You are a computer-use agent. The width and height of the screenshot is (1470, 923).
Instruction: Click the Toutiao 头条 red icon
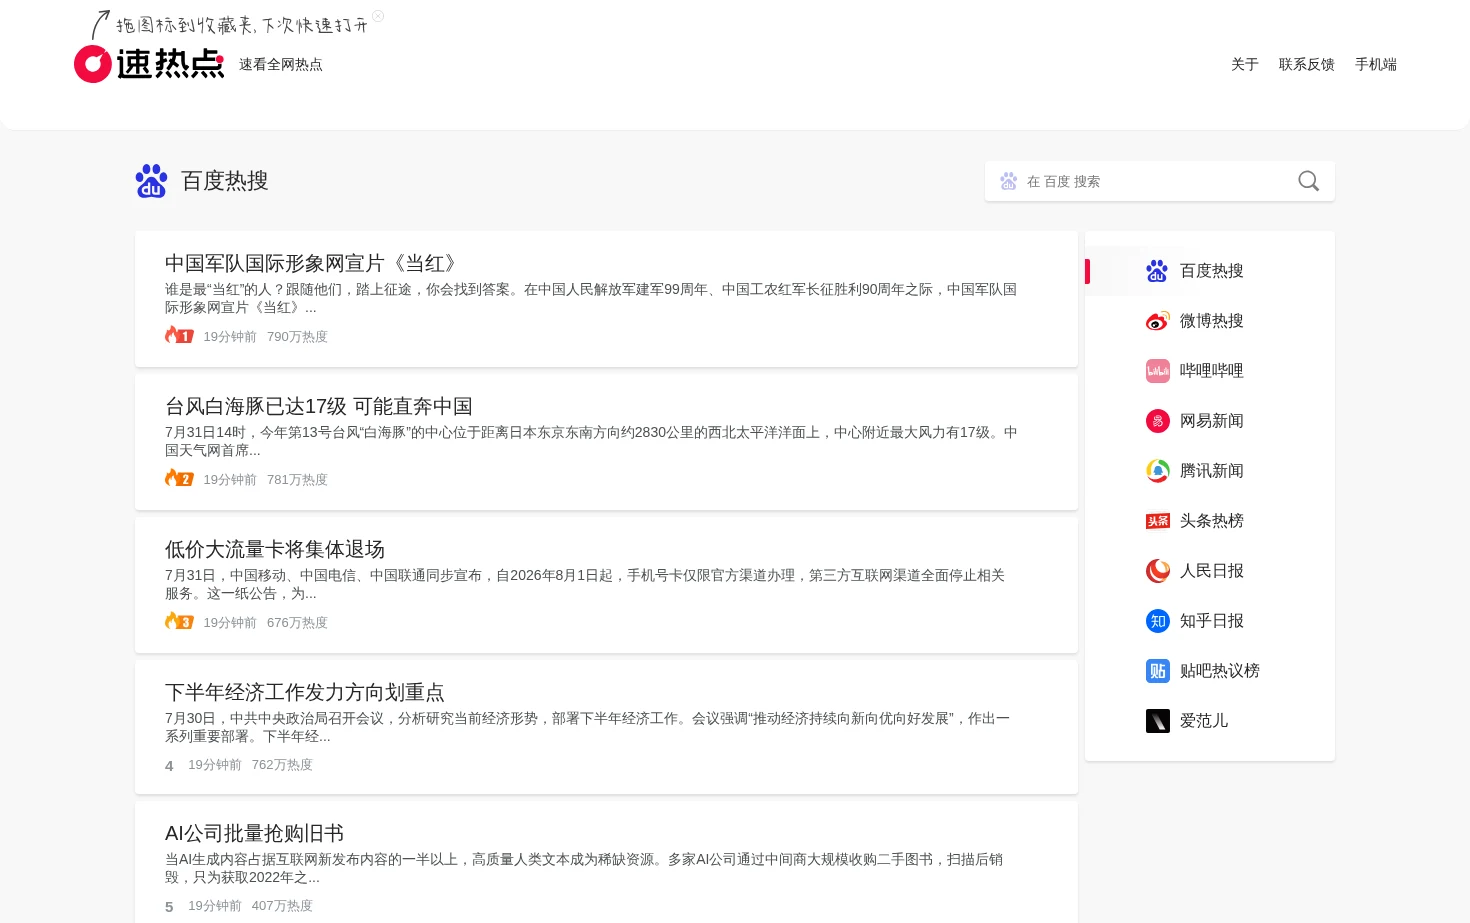pyautogui.click(x=1157, y=521)
